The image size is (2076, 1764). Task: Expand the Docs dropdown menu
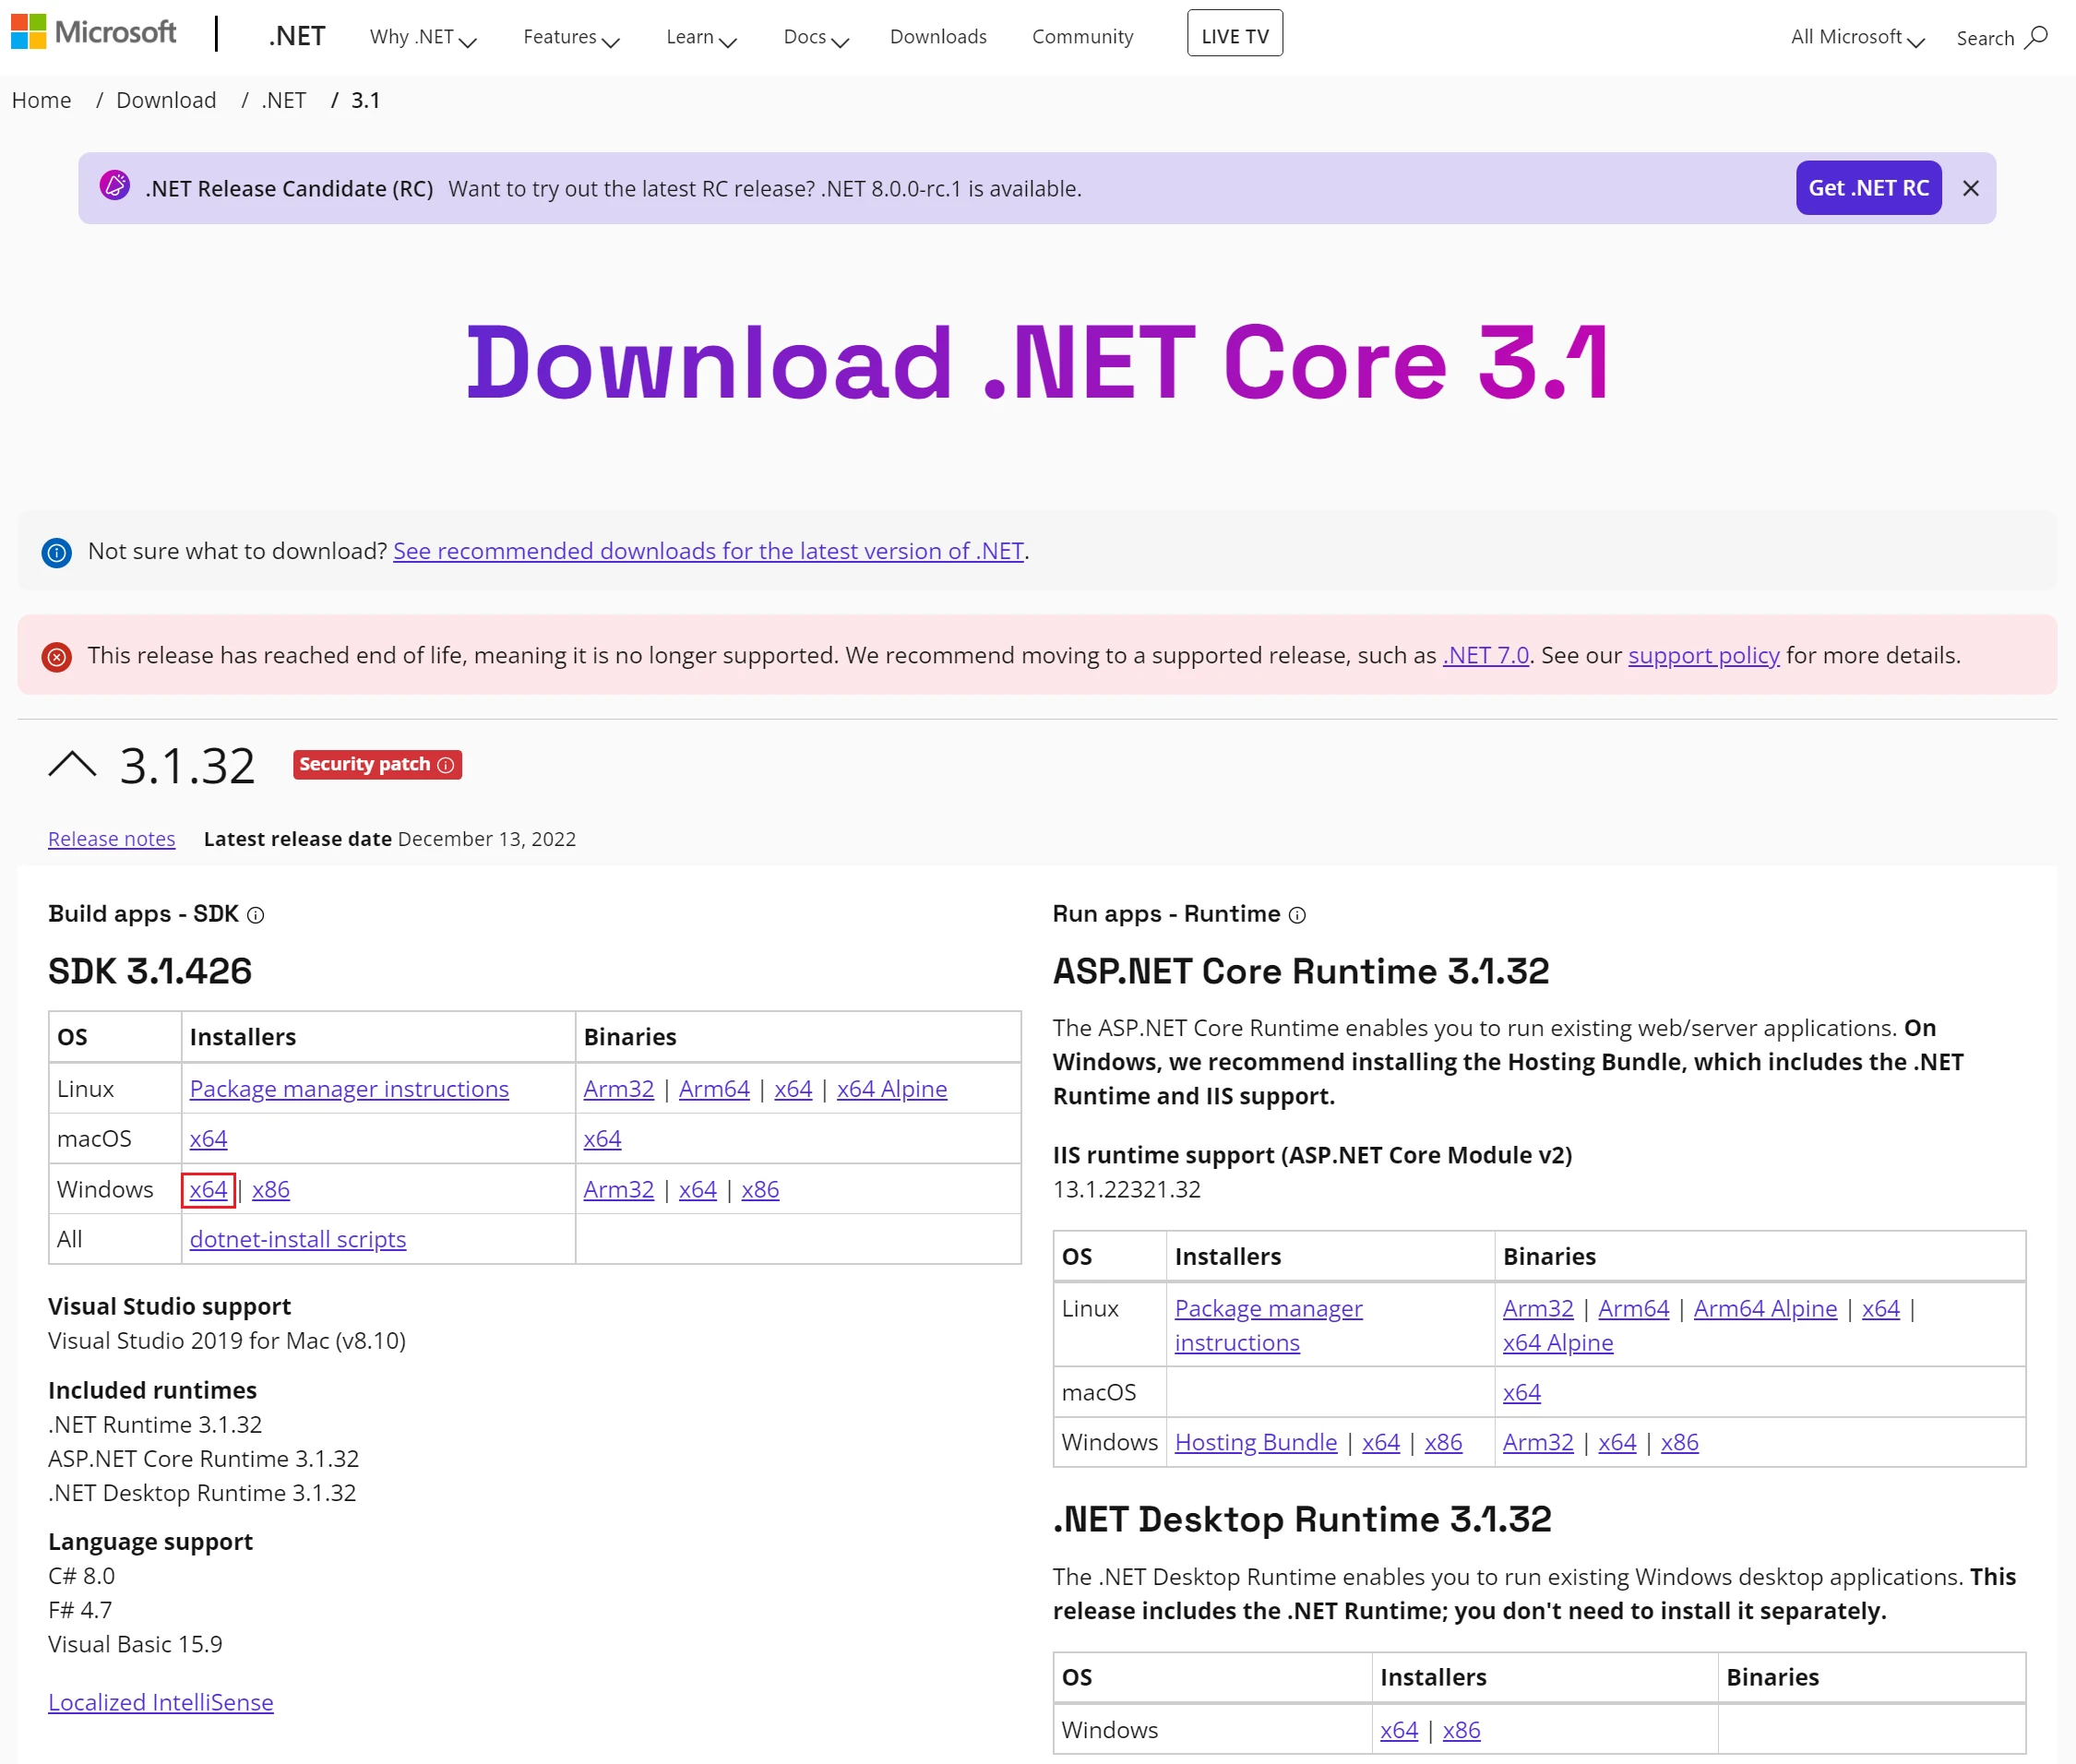(x=815, y=37)
